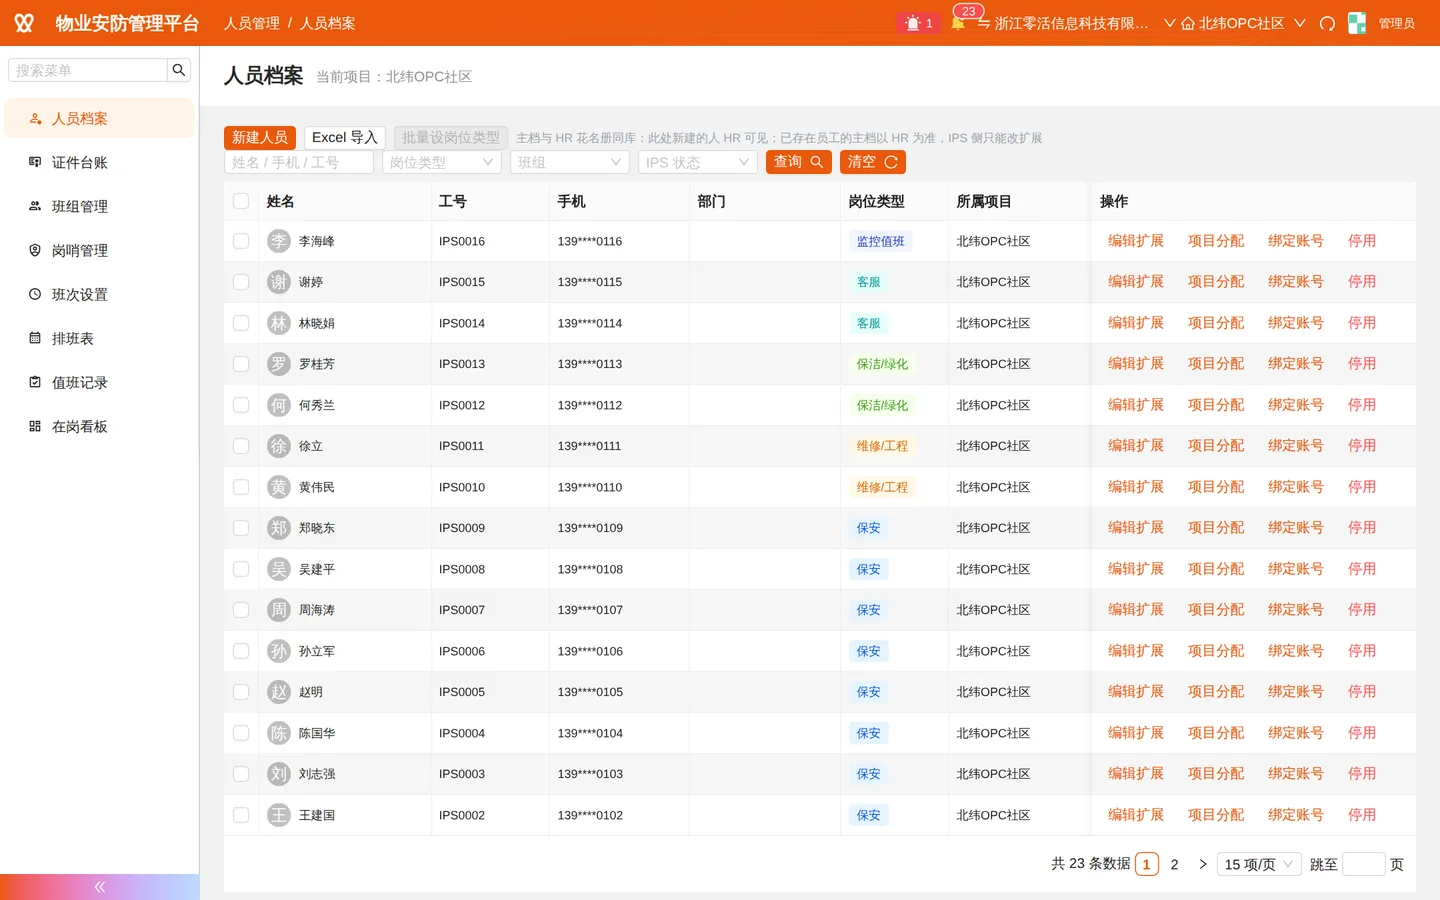
Task: Click the 在岗看板 dashboard icon
Action: 35,426
